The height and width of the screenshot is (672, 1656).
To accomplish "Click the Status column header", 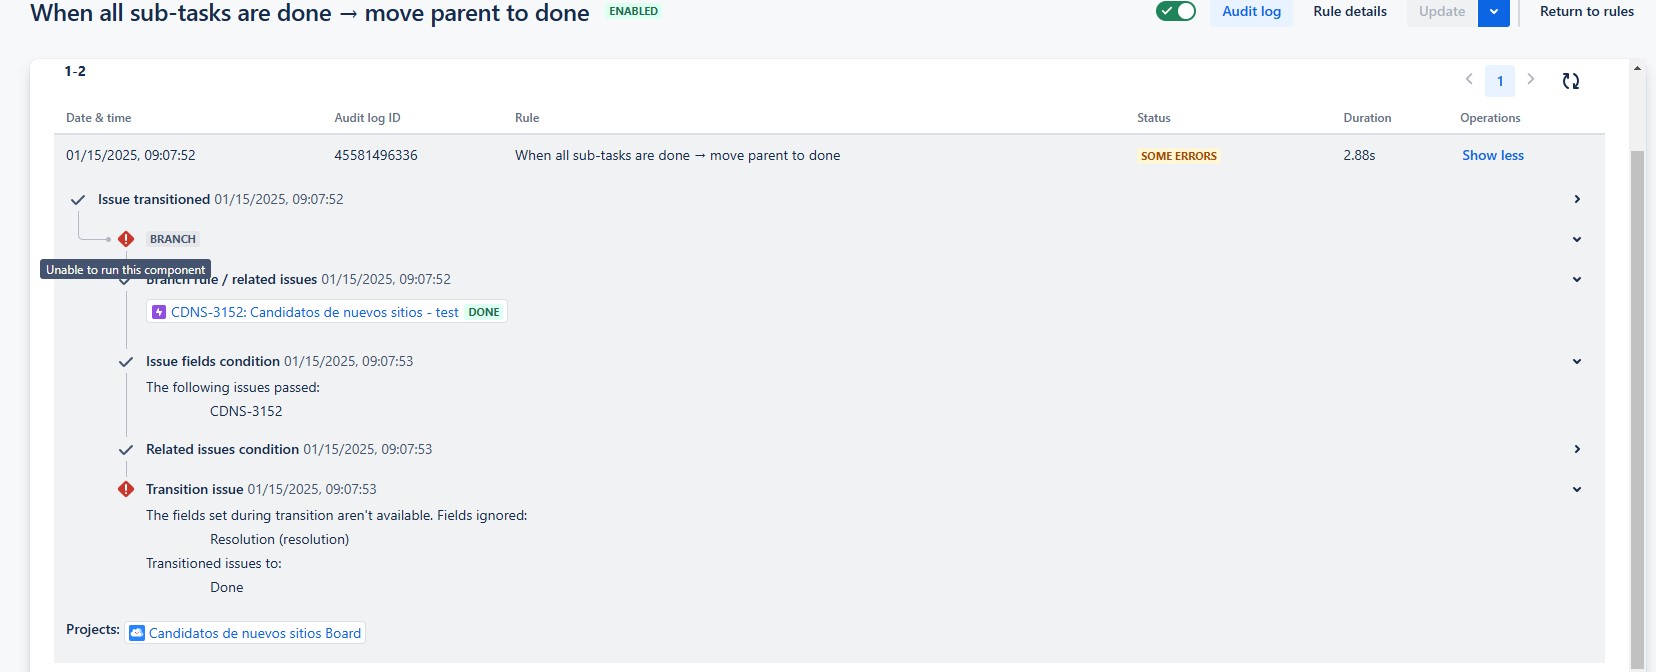I will coord(1154,118).
